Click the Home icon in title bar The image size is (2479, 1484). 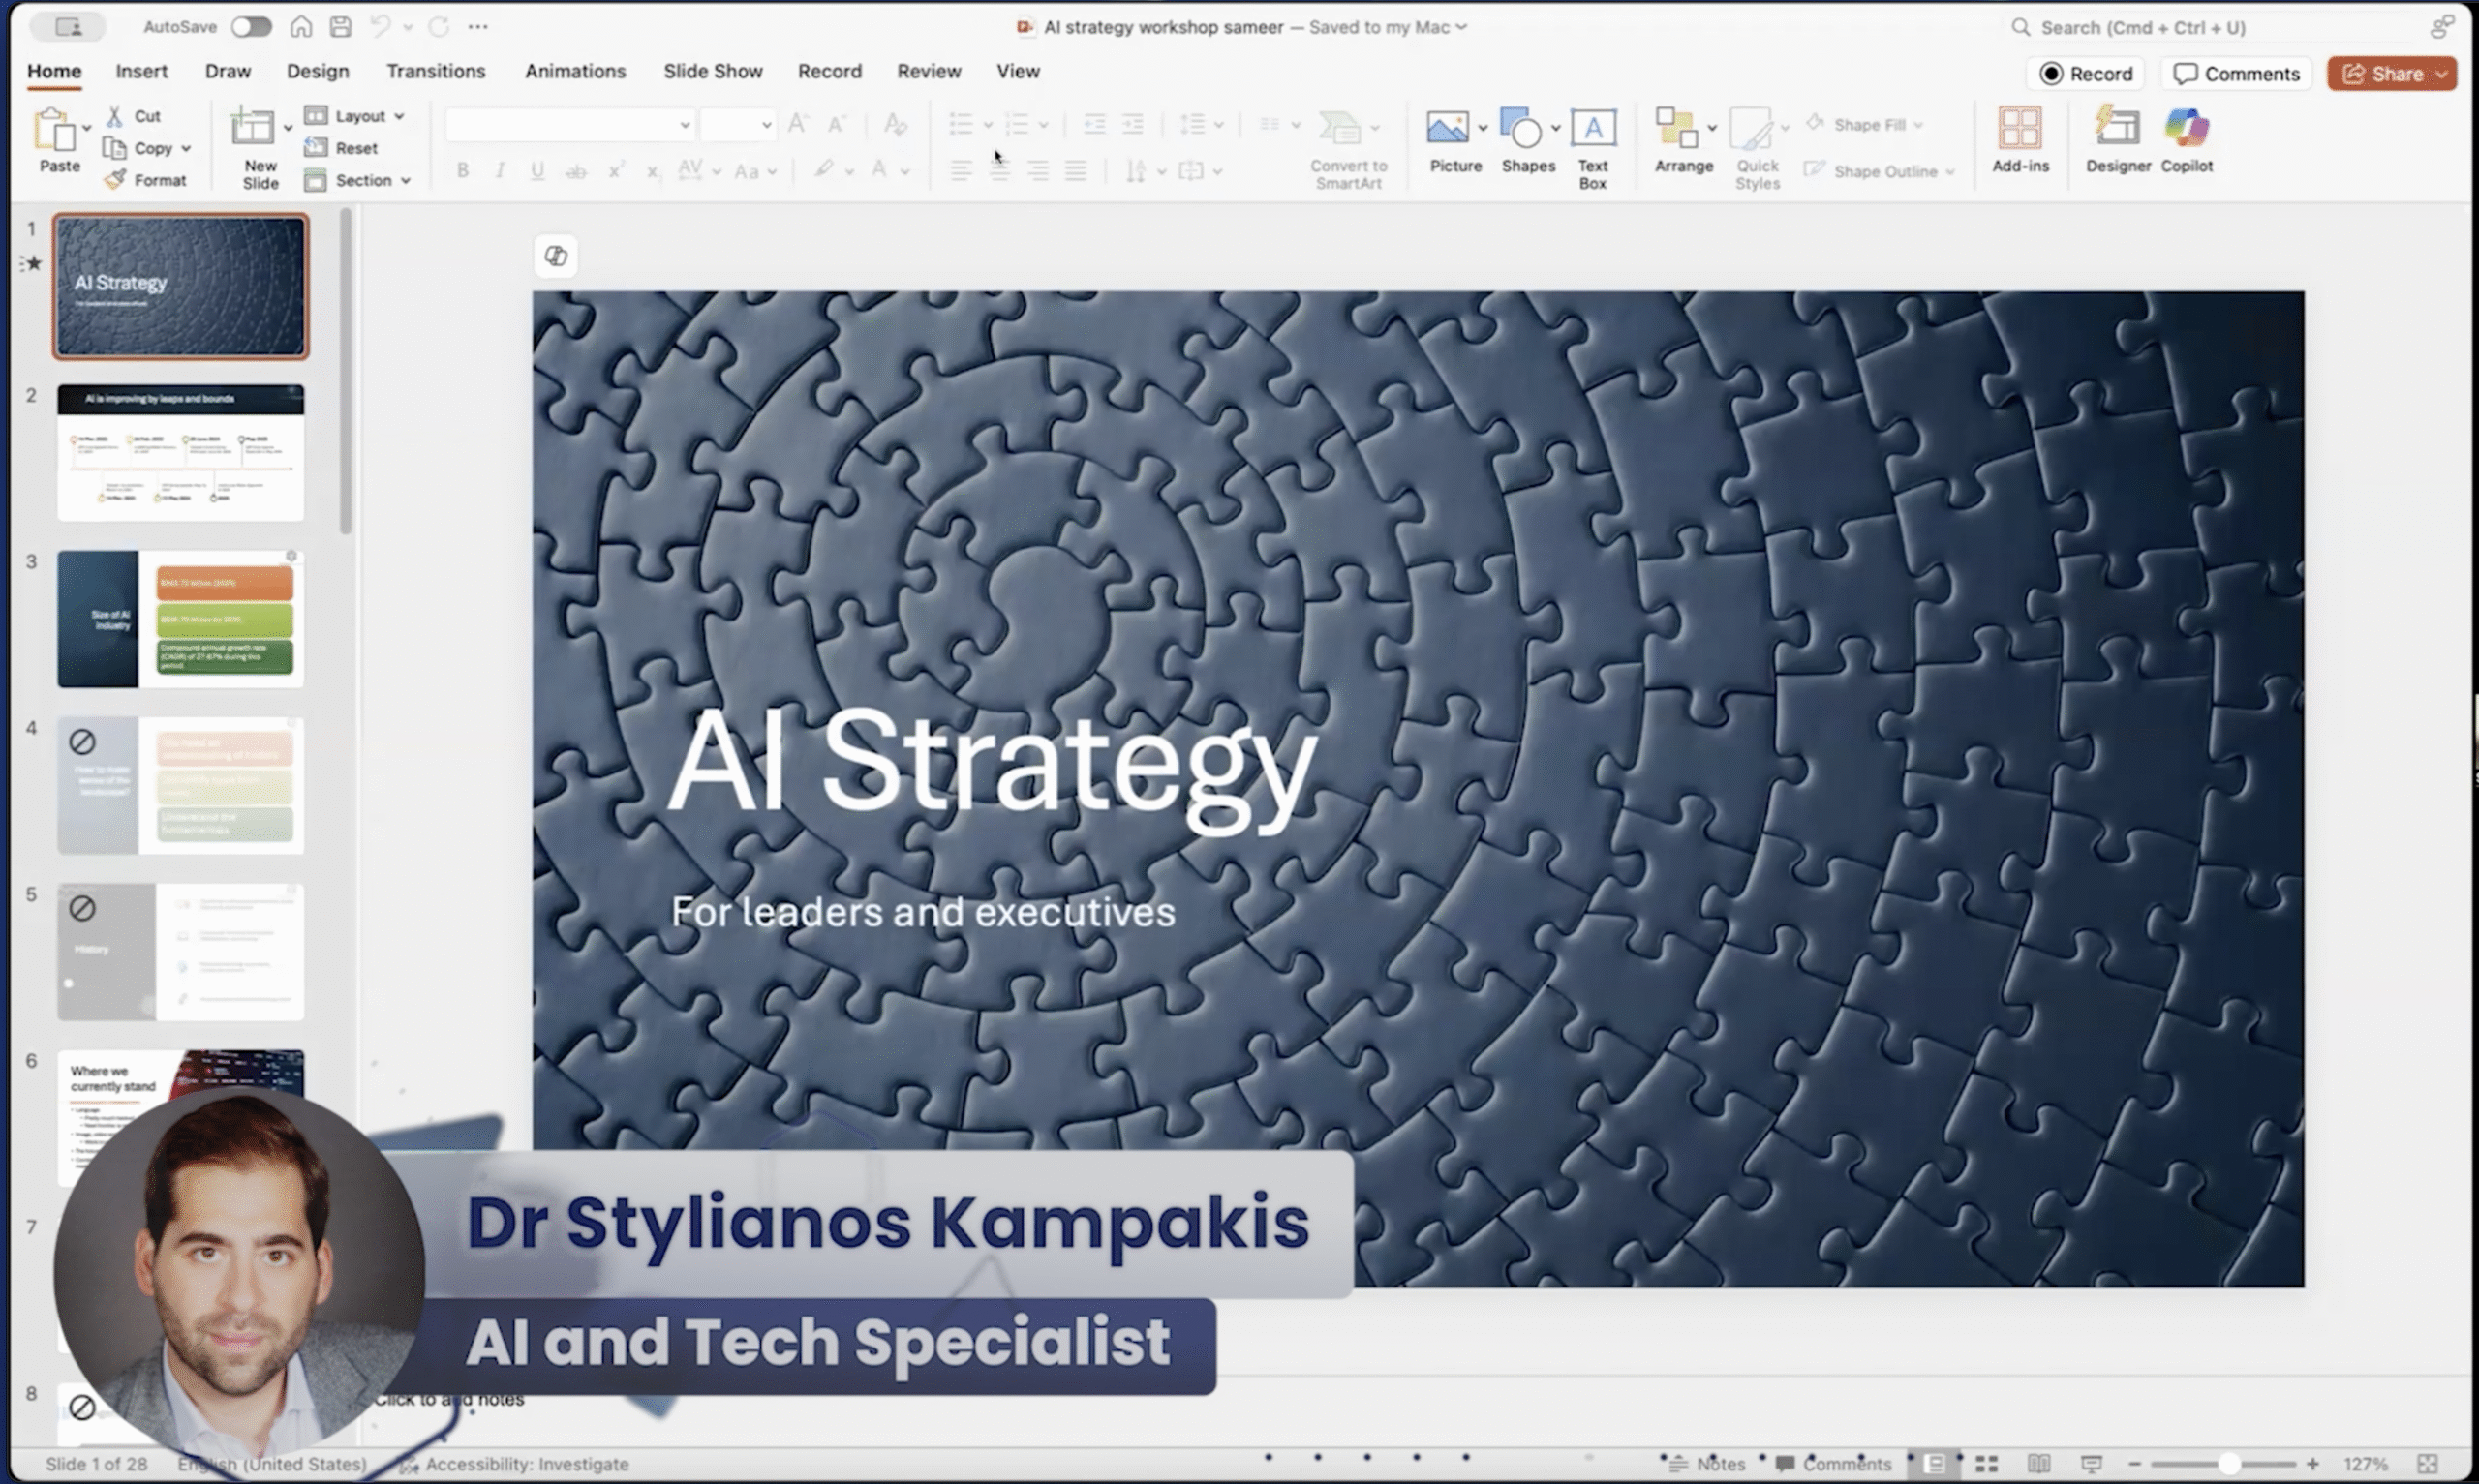301,27
